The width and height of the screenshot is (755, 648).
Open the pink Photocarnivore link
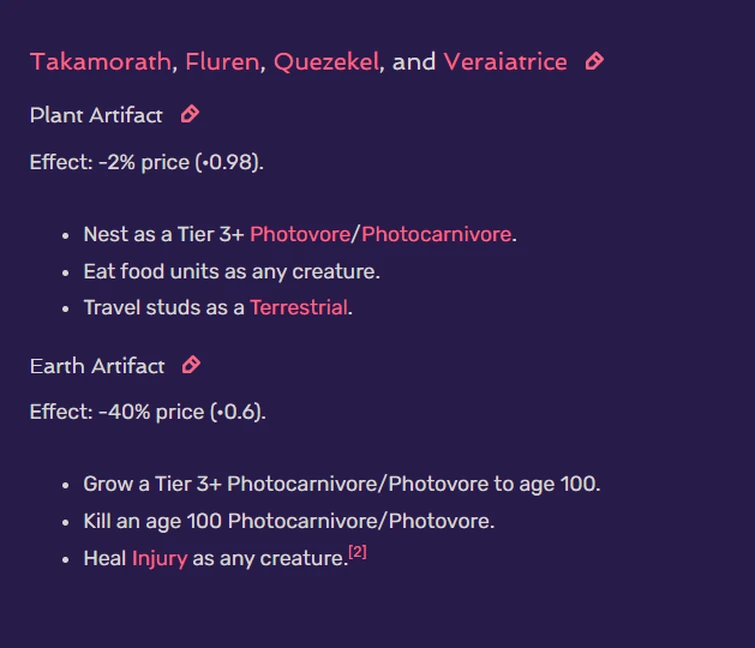pos(436,235)
